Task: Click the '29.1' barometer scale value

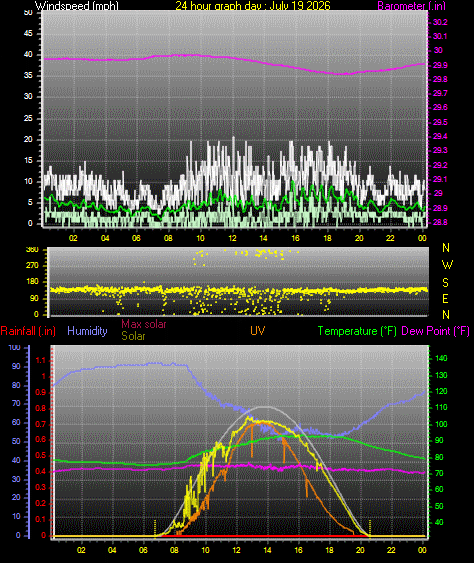Action: pos(440,179)
